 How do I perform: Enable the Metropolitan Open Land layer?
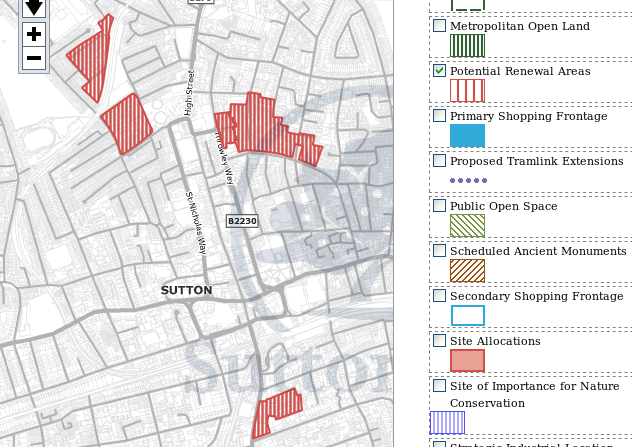pyautogui.click(x=439, y=26)
